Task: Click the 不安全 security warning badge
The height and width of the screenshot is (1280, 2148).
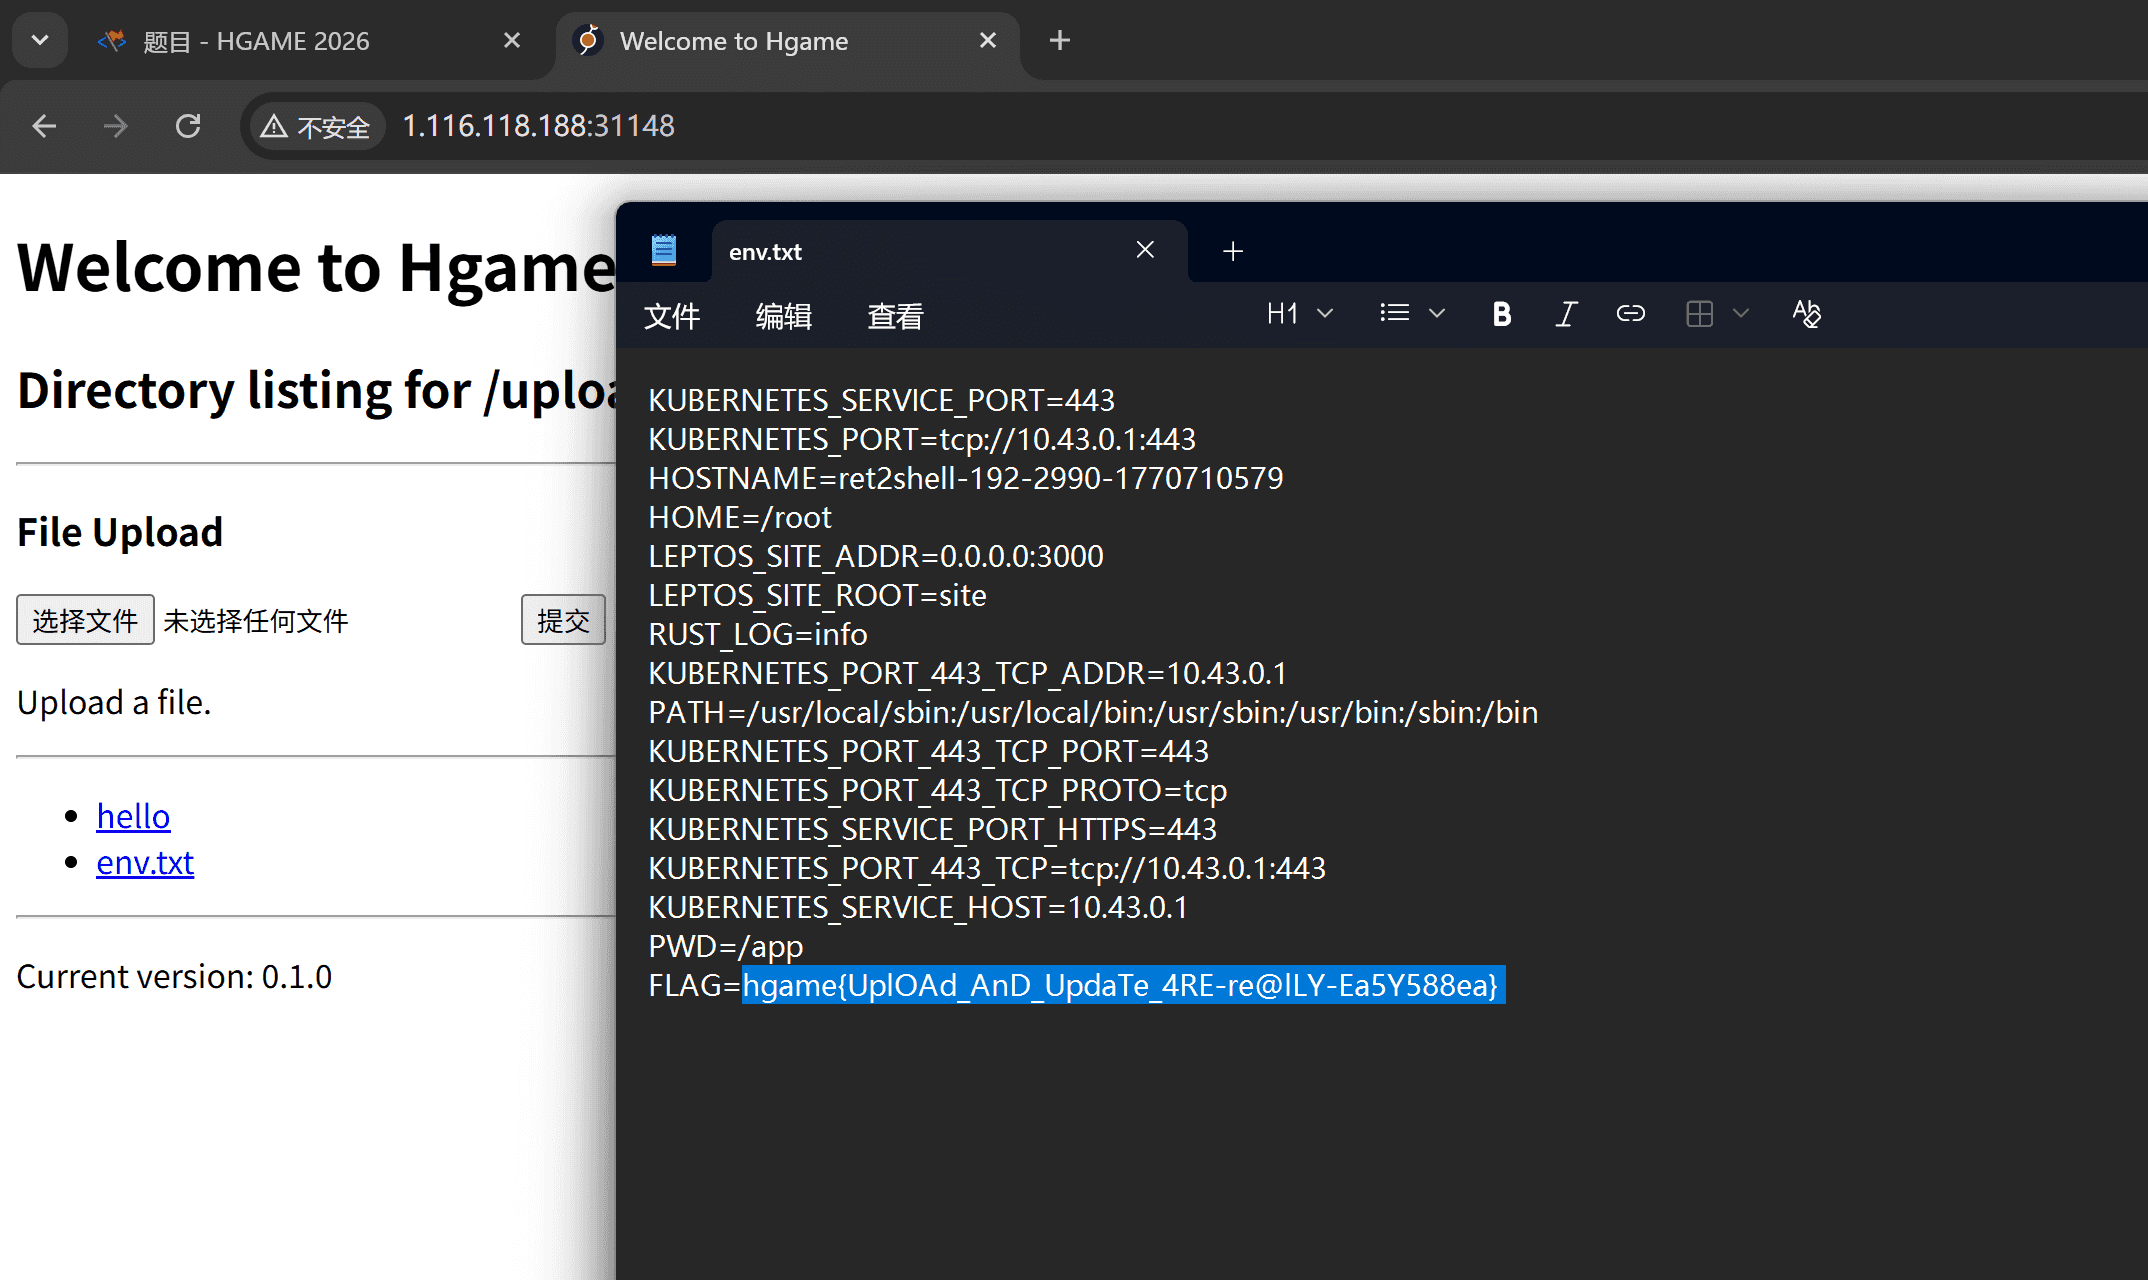Action: click(316, 127)
